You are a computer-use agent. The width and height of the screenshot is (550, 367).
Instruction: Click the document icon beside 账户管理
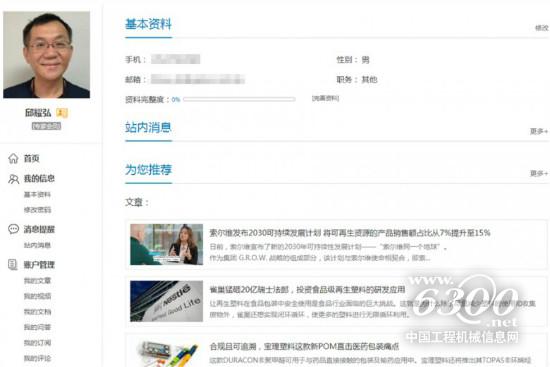pos(13,265)
